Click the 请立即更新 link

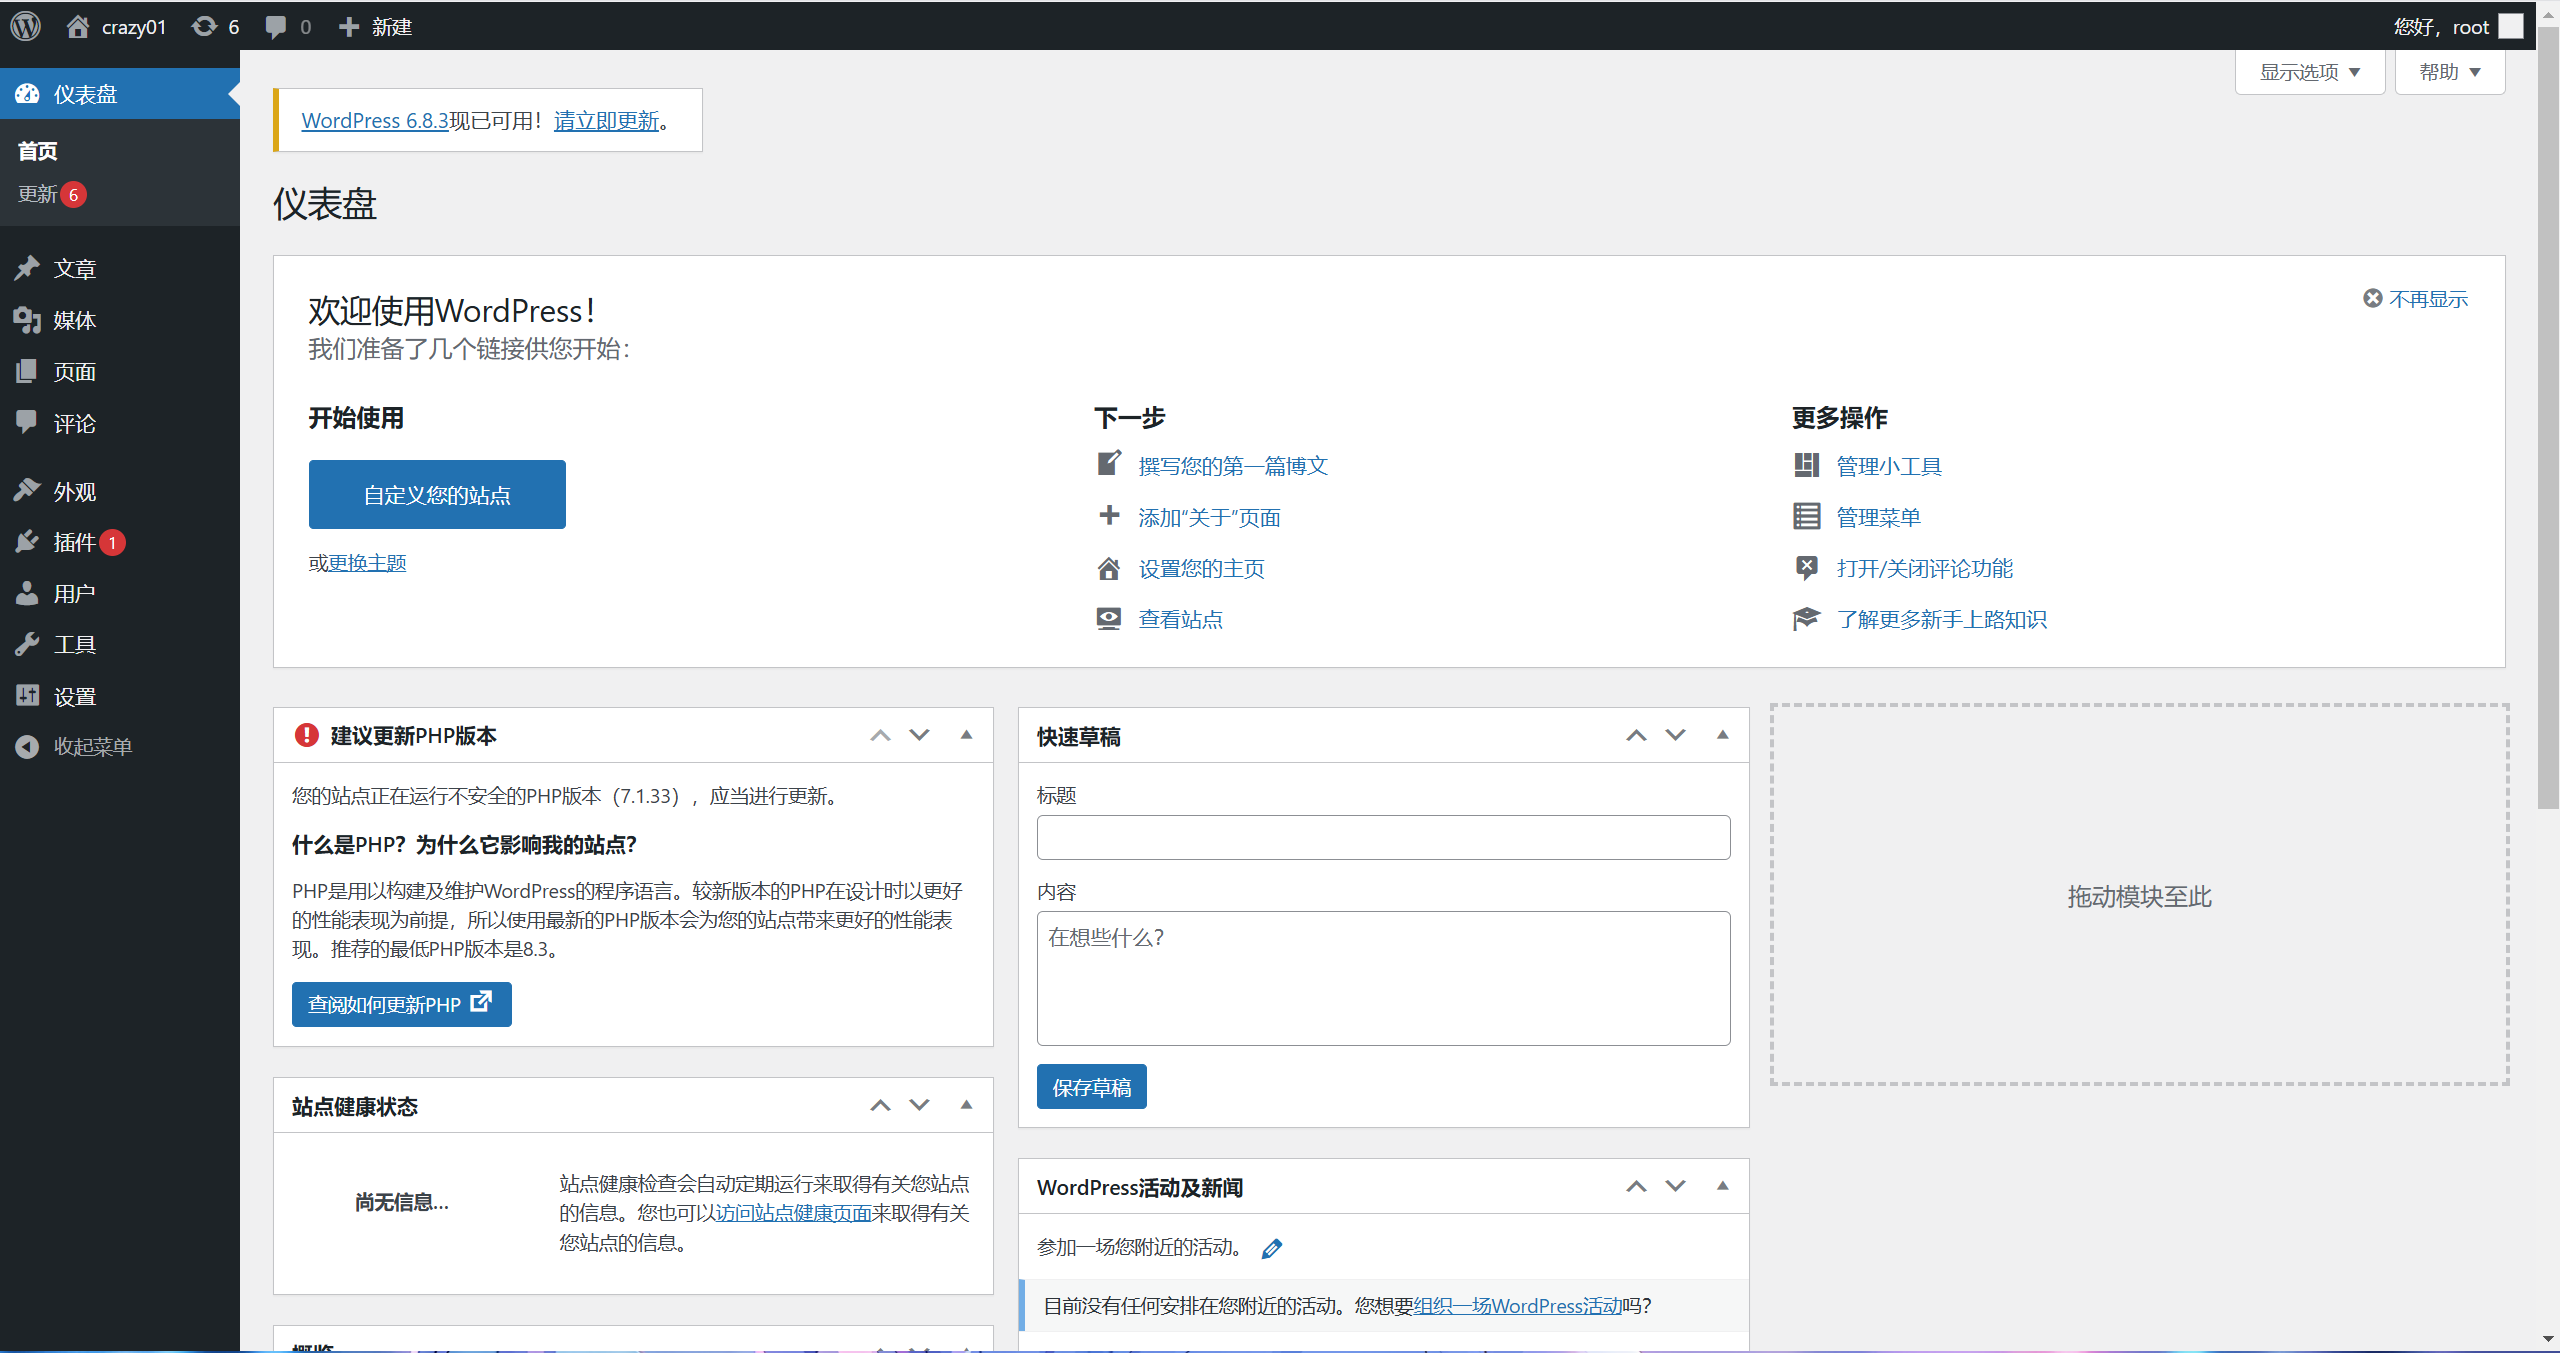coord(606,121)
